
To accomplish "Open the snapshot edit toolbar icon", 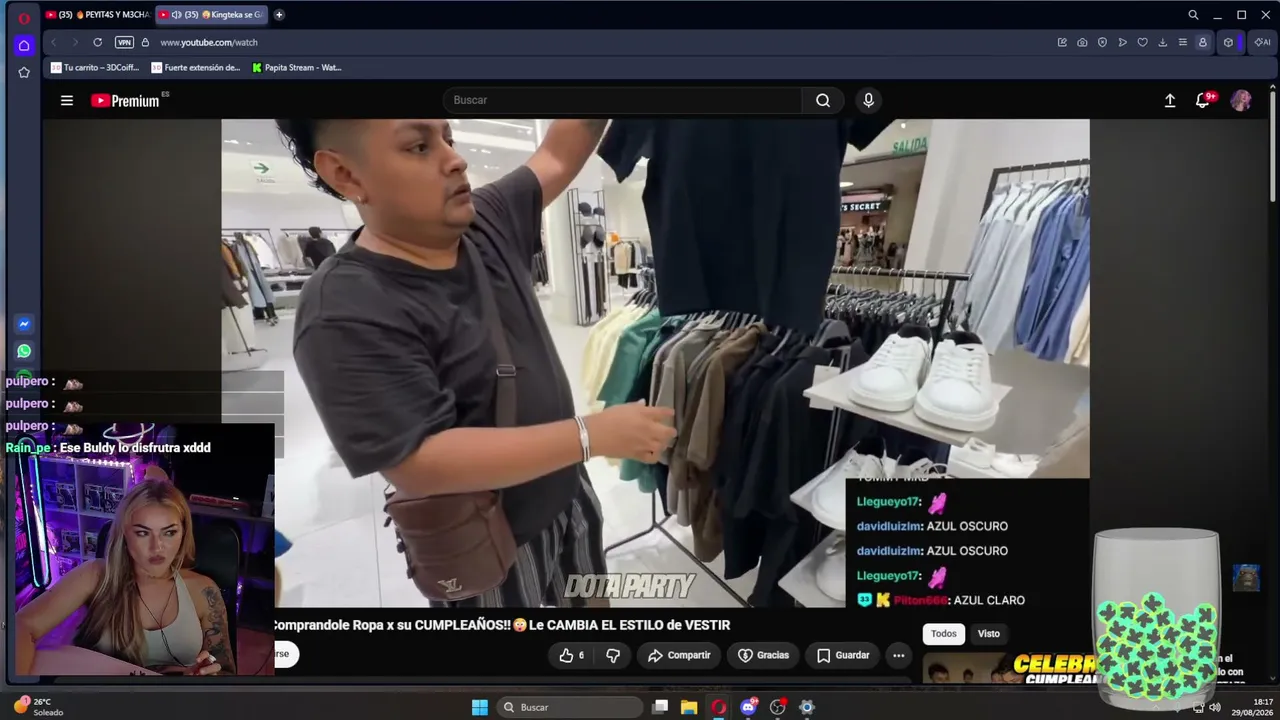I will click(1062, 42).
